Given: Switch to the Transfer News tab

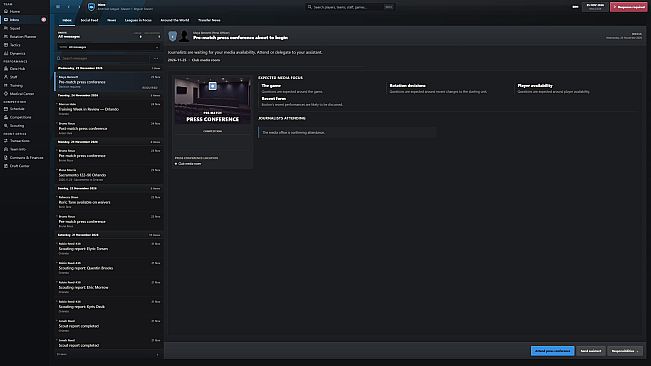Looking at the screenshot, I should pos(209,20).
